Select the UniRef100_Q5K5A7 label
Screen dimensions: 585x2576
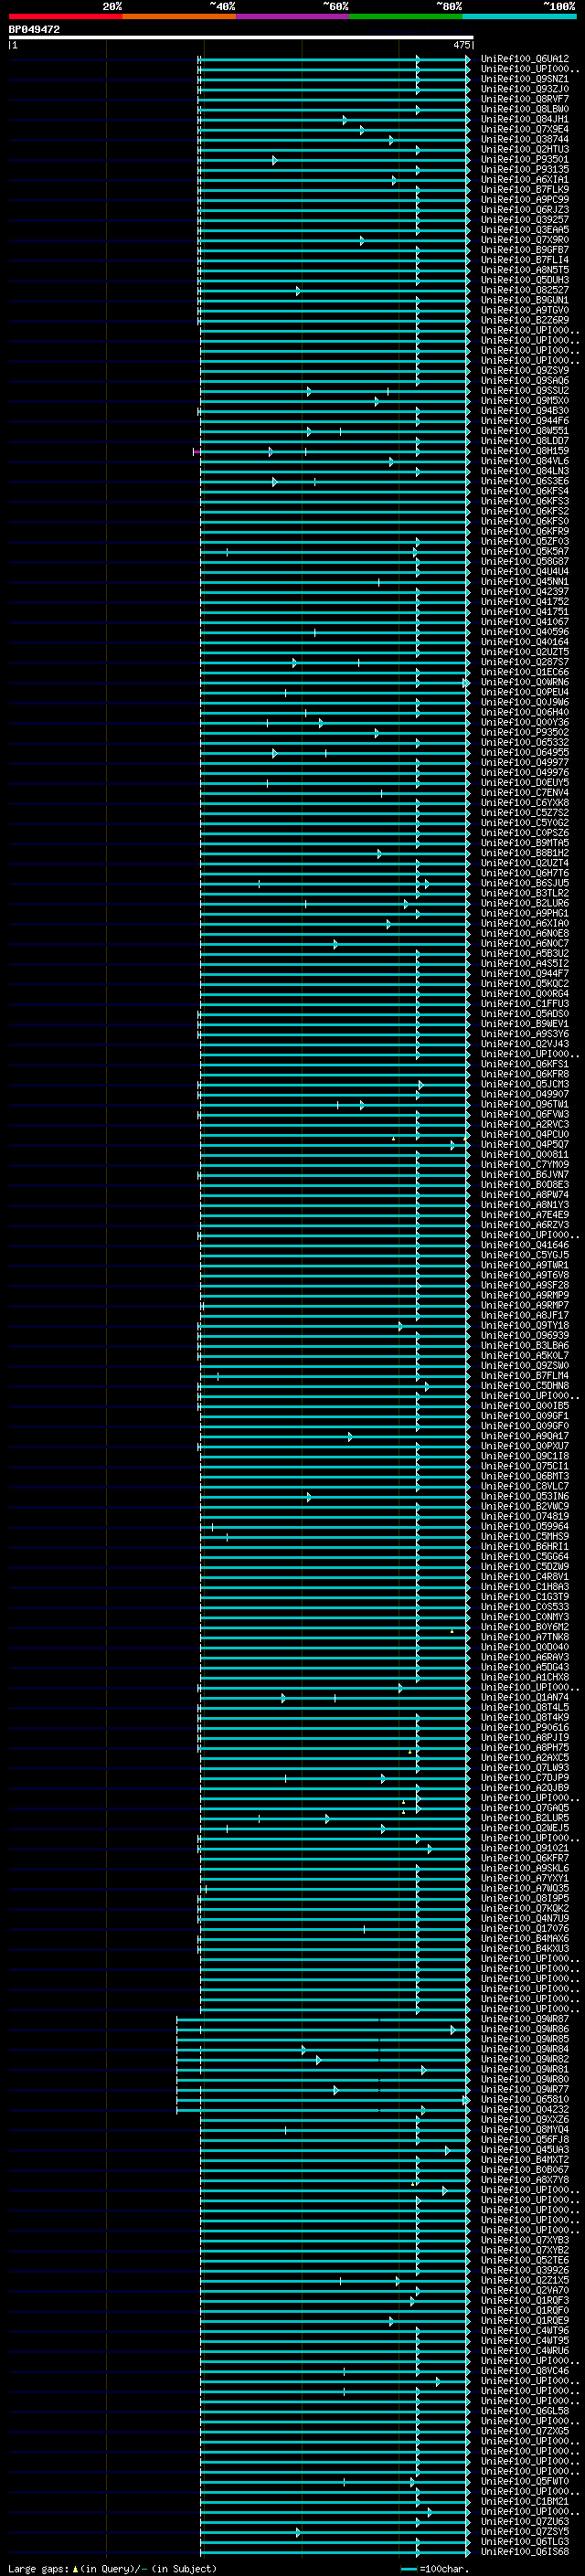pyautogui.click(x=525, y=551)
